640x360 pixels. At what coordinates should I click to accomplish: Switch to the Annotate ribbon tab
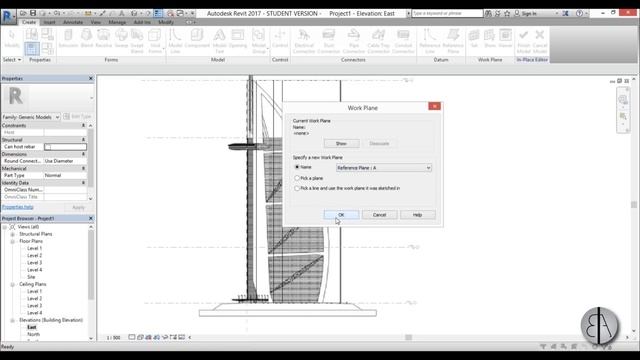(x=73, y=22)
